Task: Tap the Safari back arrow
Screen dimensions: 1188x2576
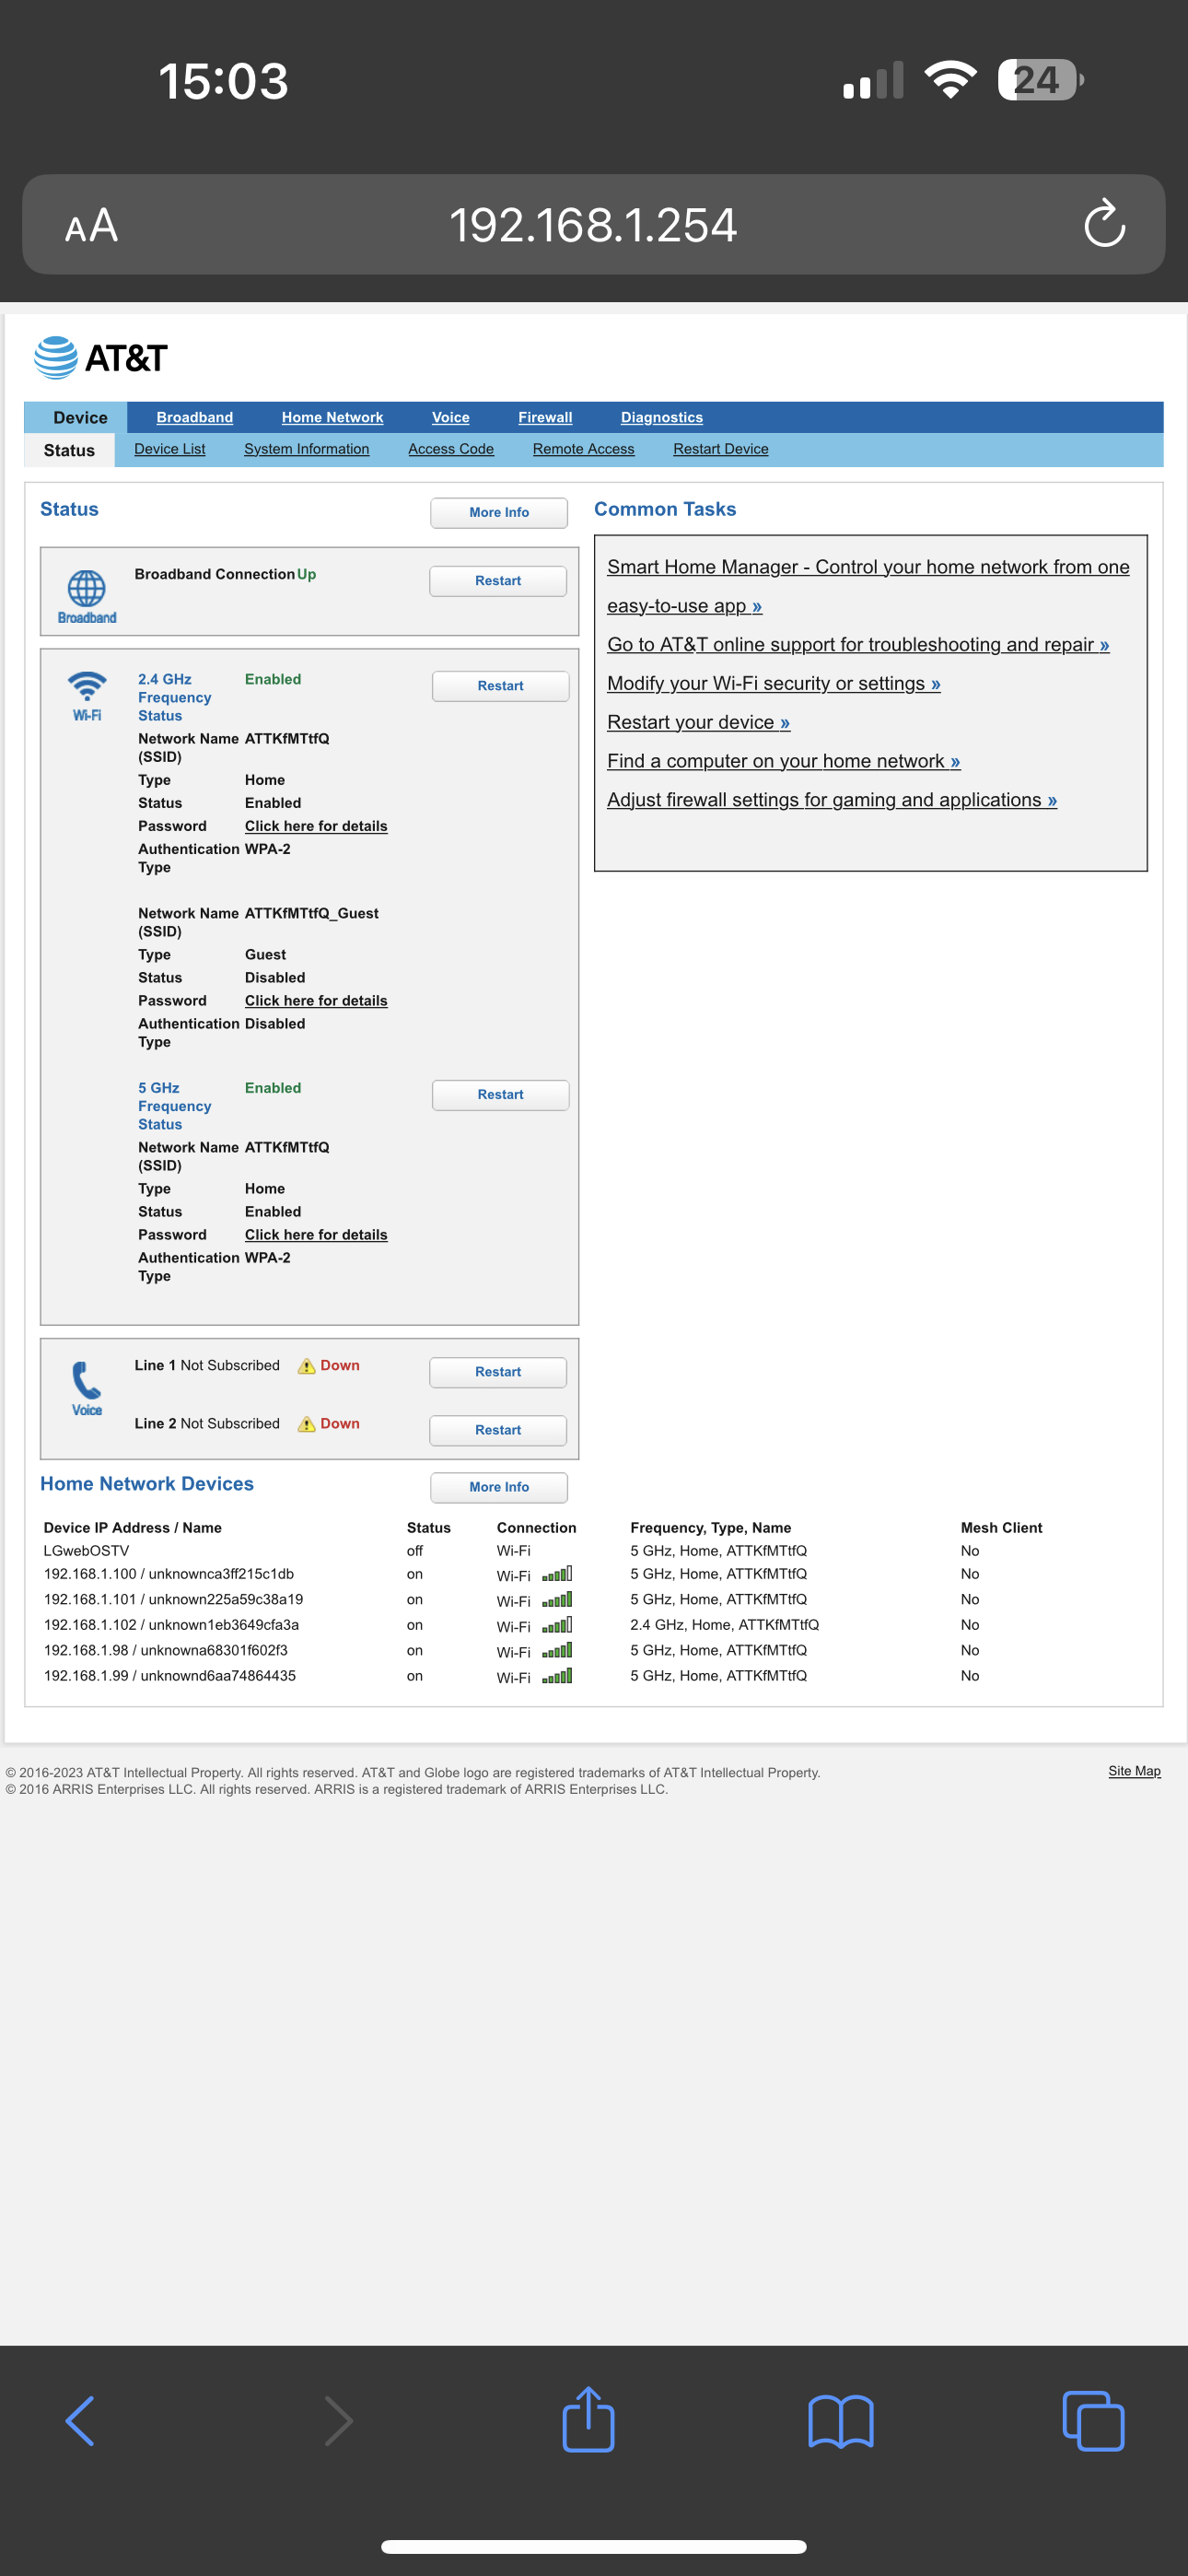Action: [80, 2421]
